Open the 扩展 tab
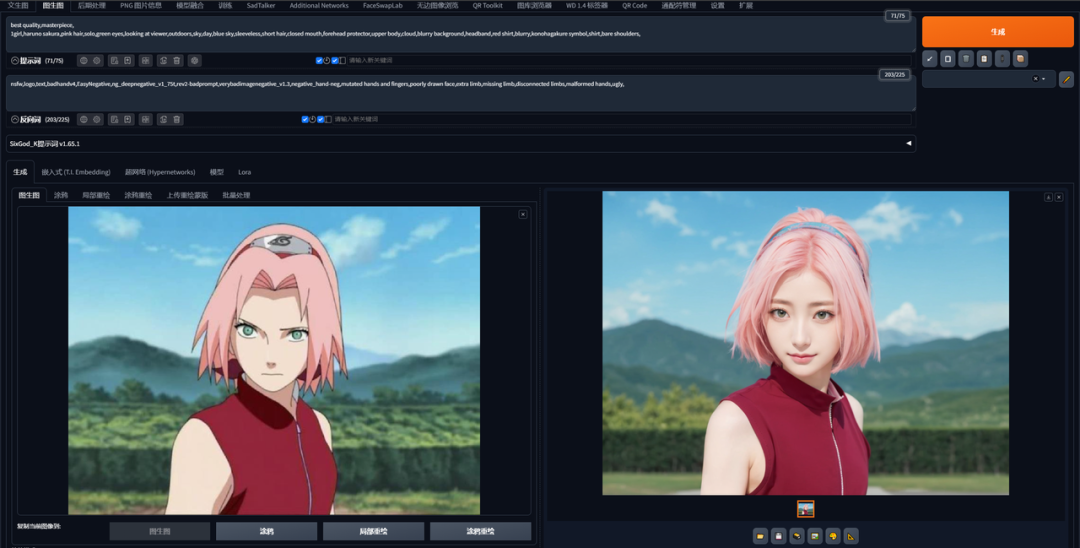 pos(746,6)
